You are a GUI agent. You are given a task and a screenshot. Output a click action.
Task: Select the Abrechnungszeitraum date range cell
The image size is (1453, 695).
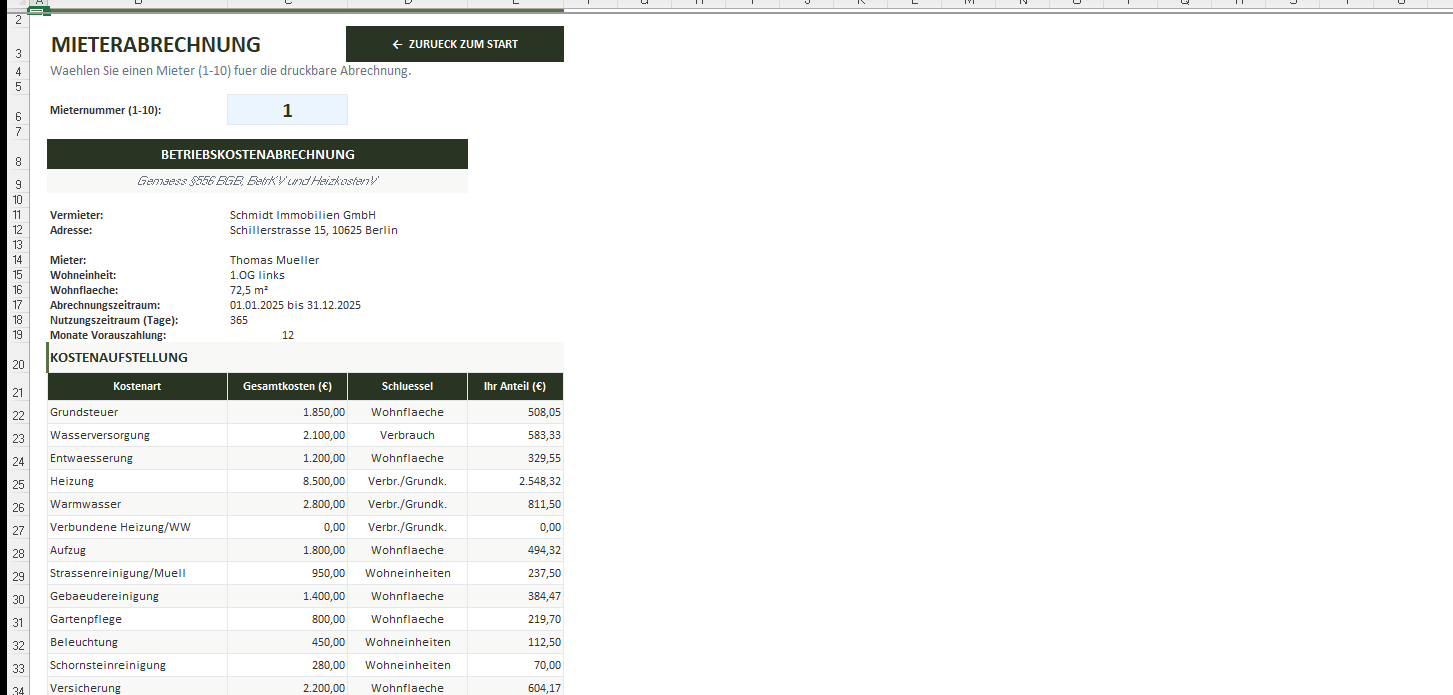click(295, 305)
